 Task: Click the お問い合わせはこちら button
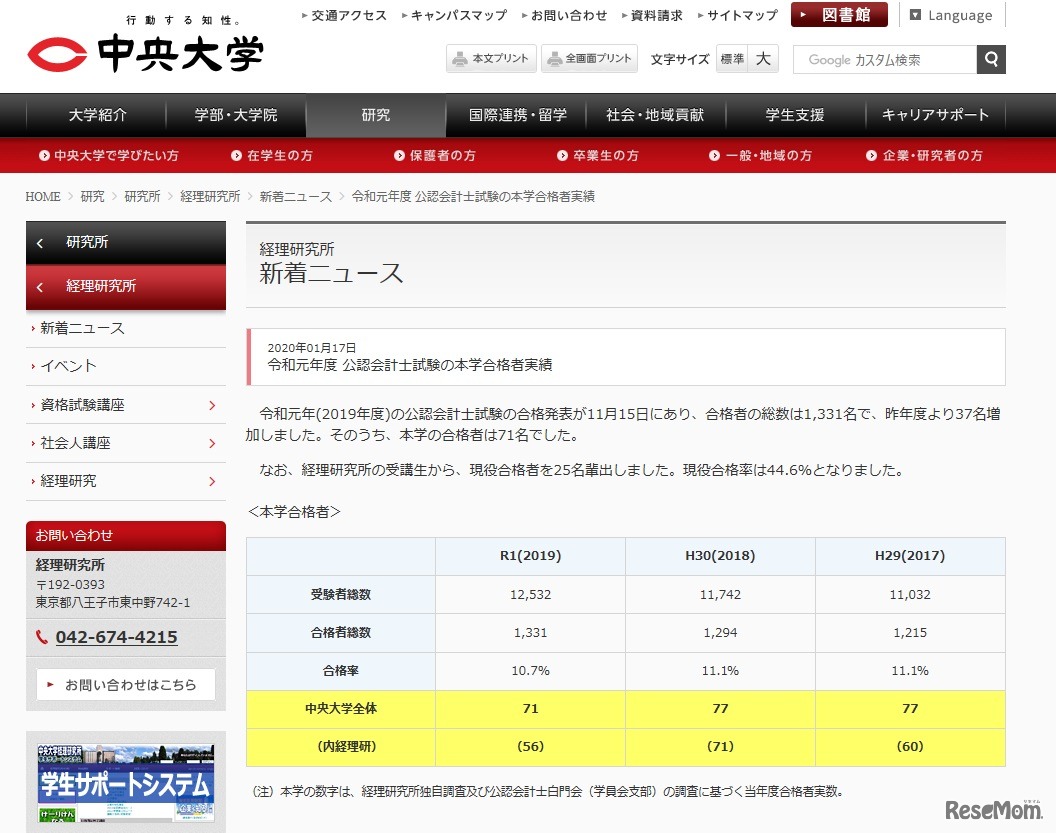[x=126, y=684]
